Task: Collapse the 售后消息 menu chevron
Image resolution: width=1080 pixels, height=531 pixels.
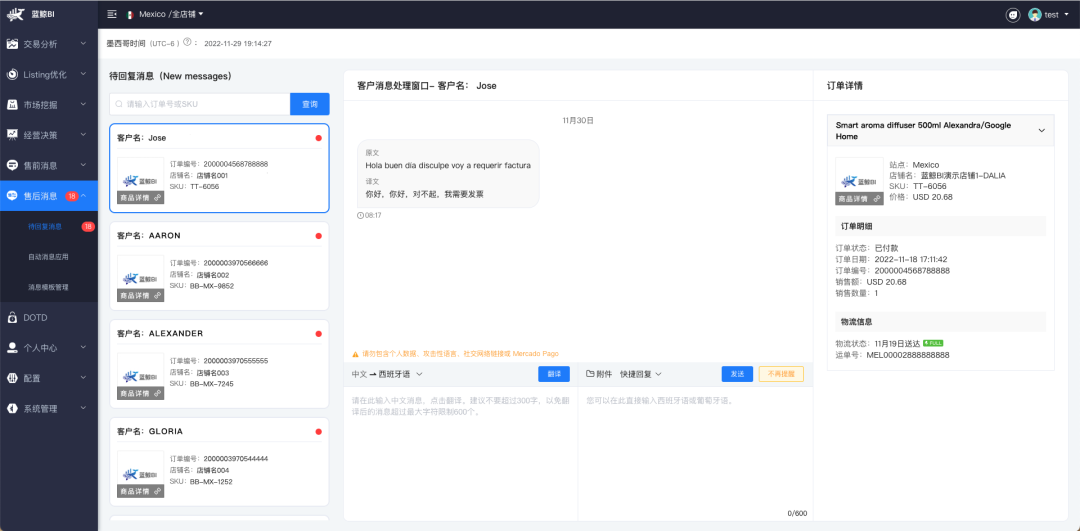Action: 83,196
